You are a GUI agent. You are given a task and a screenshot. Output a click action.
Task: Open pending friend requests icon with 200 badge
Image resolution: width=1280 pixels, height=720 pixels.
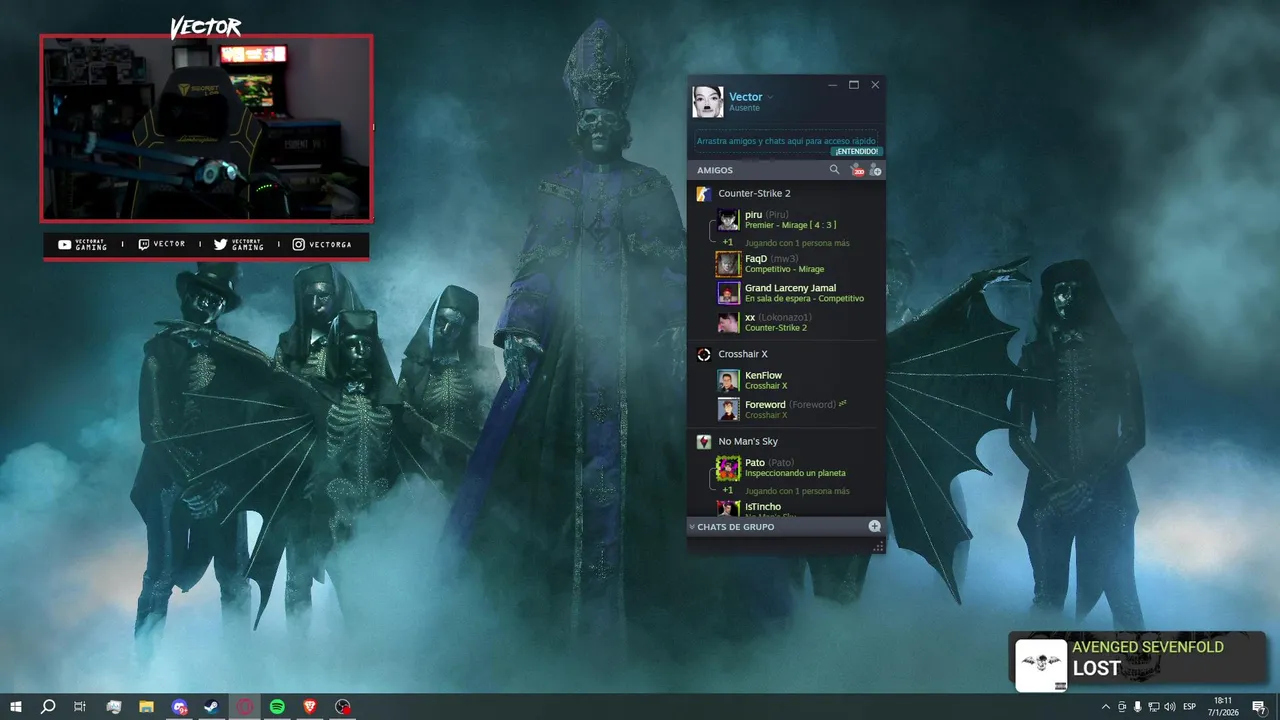857,170
